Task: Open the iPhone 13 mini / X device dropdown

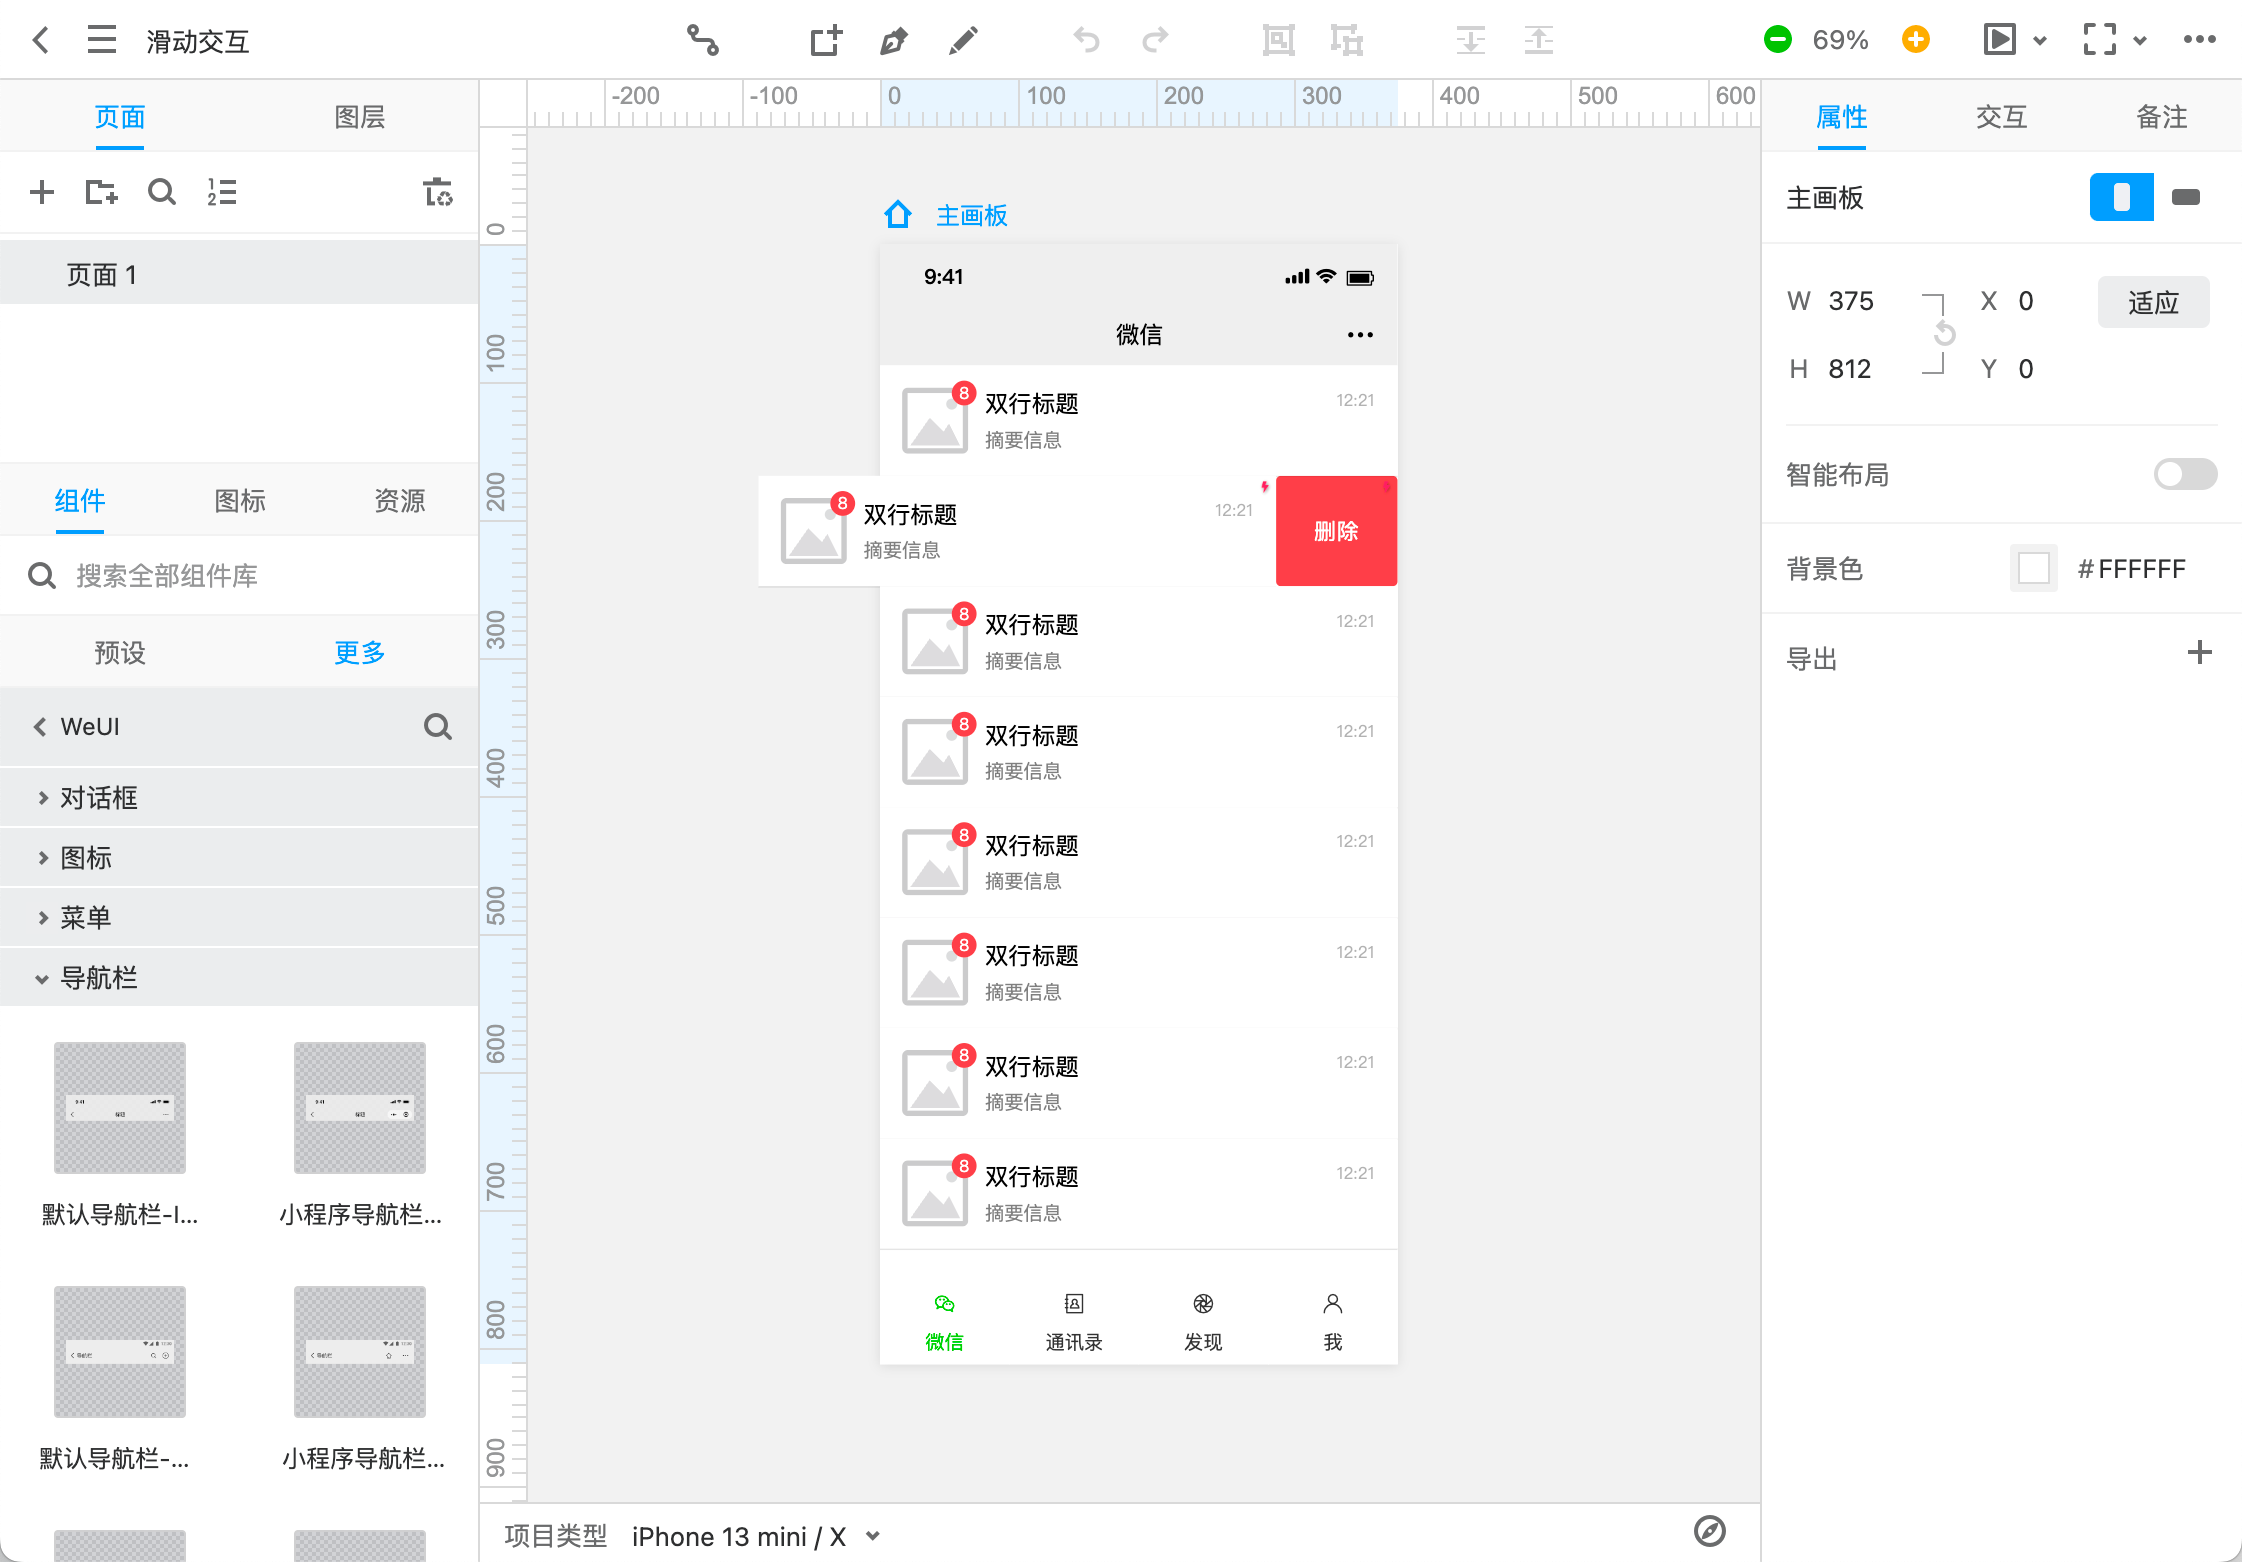Action: [755, 1536]
